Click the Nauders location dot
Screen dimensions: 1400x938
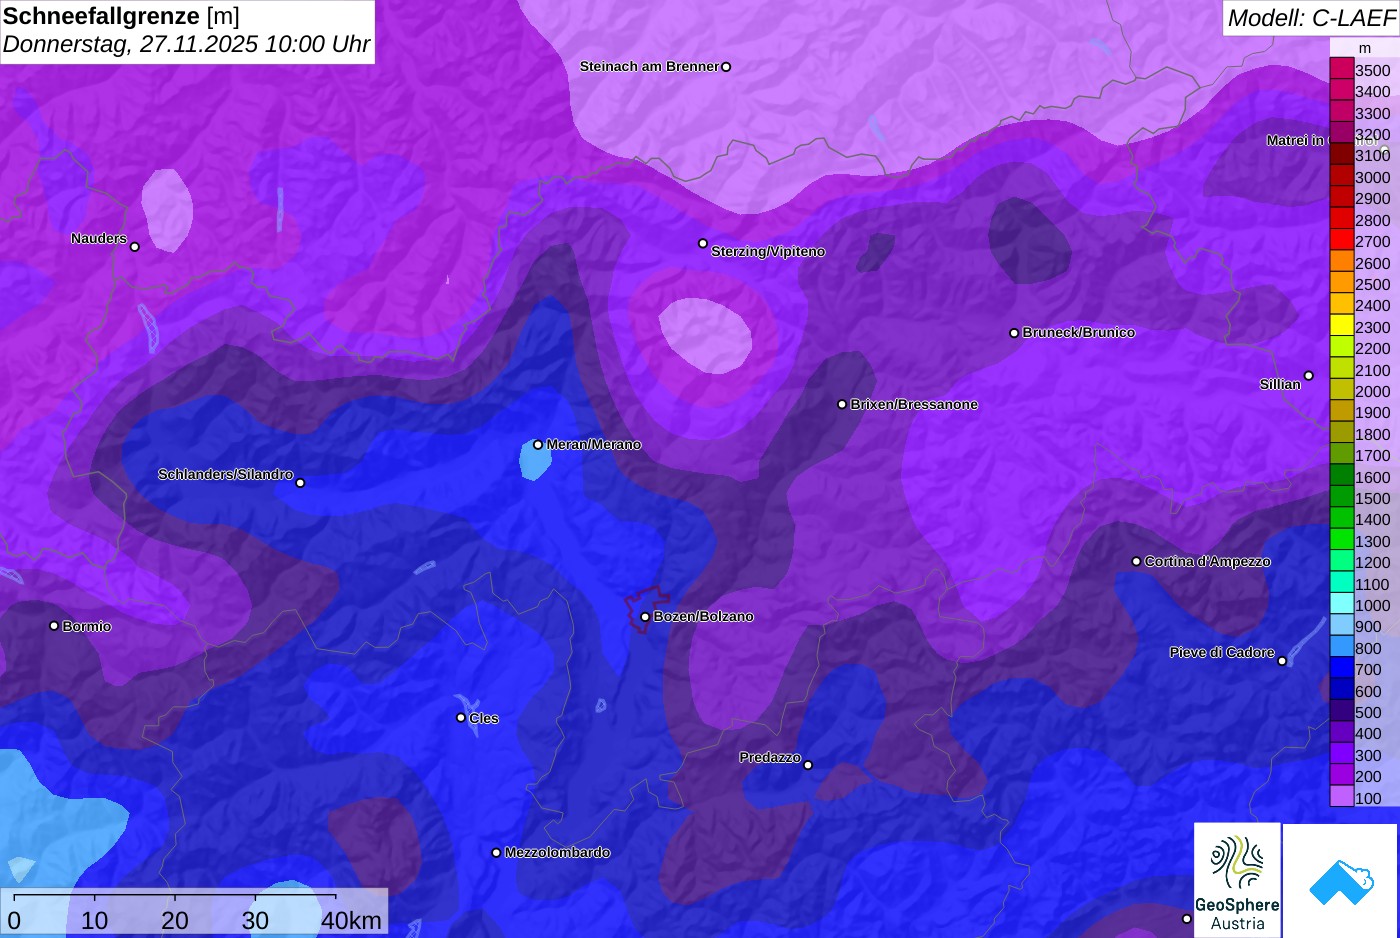point(135,247)
